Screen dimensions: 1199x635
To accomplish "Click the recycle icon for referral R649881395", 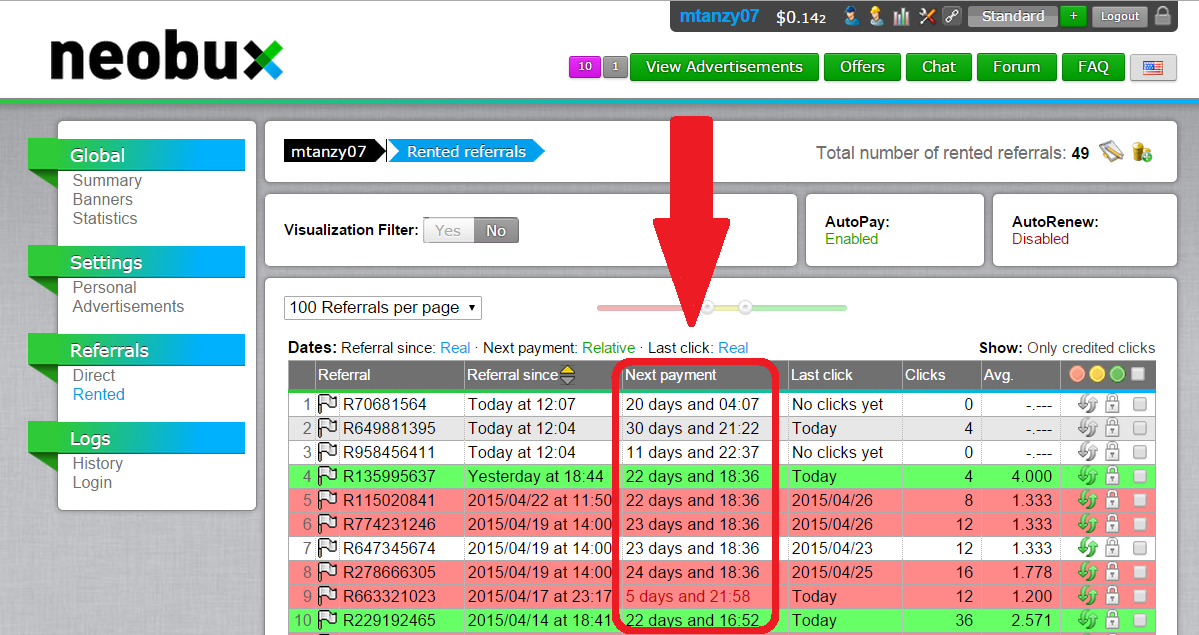I will tap(1087, 428).
